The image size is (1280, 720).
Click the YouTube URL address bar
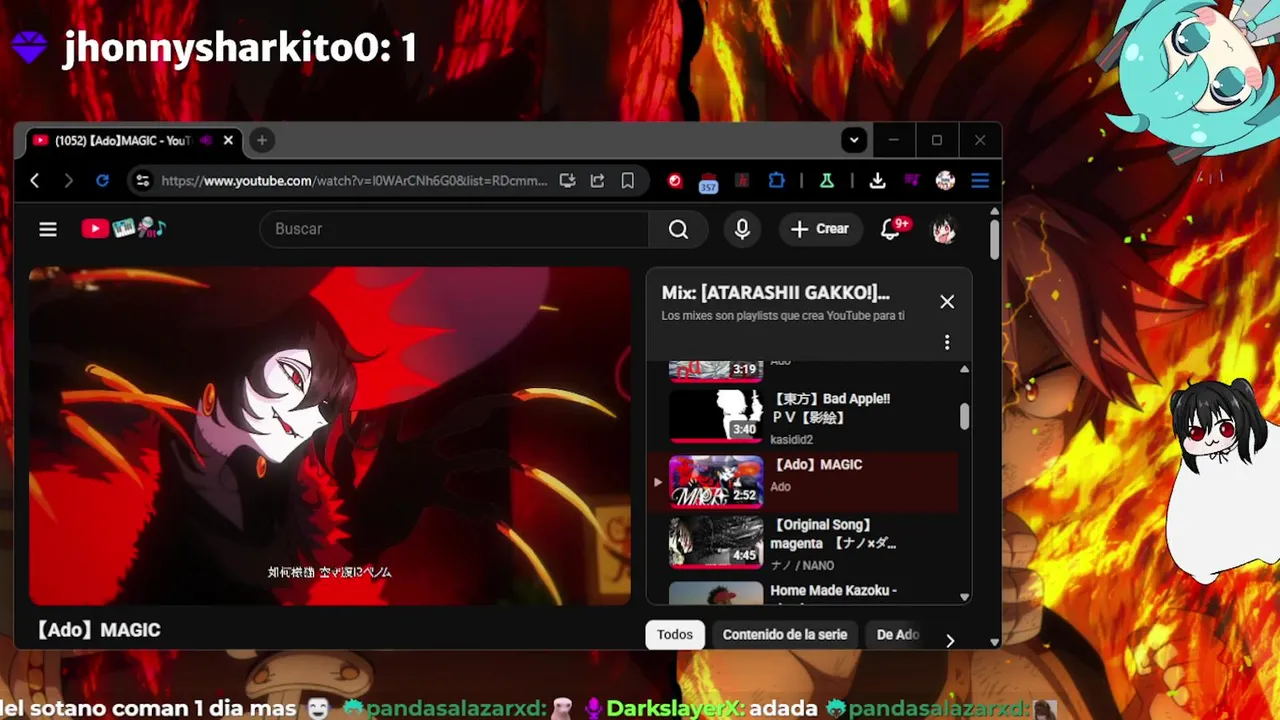pos(354,181)
